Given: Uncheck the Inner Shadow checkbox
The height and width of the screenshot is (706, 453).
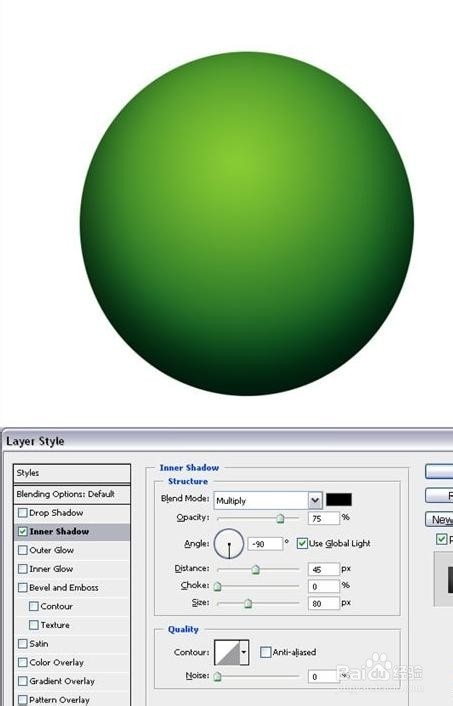Looking at the screenshot, I should 23,531.
